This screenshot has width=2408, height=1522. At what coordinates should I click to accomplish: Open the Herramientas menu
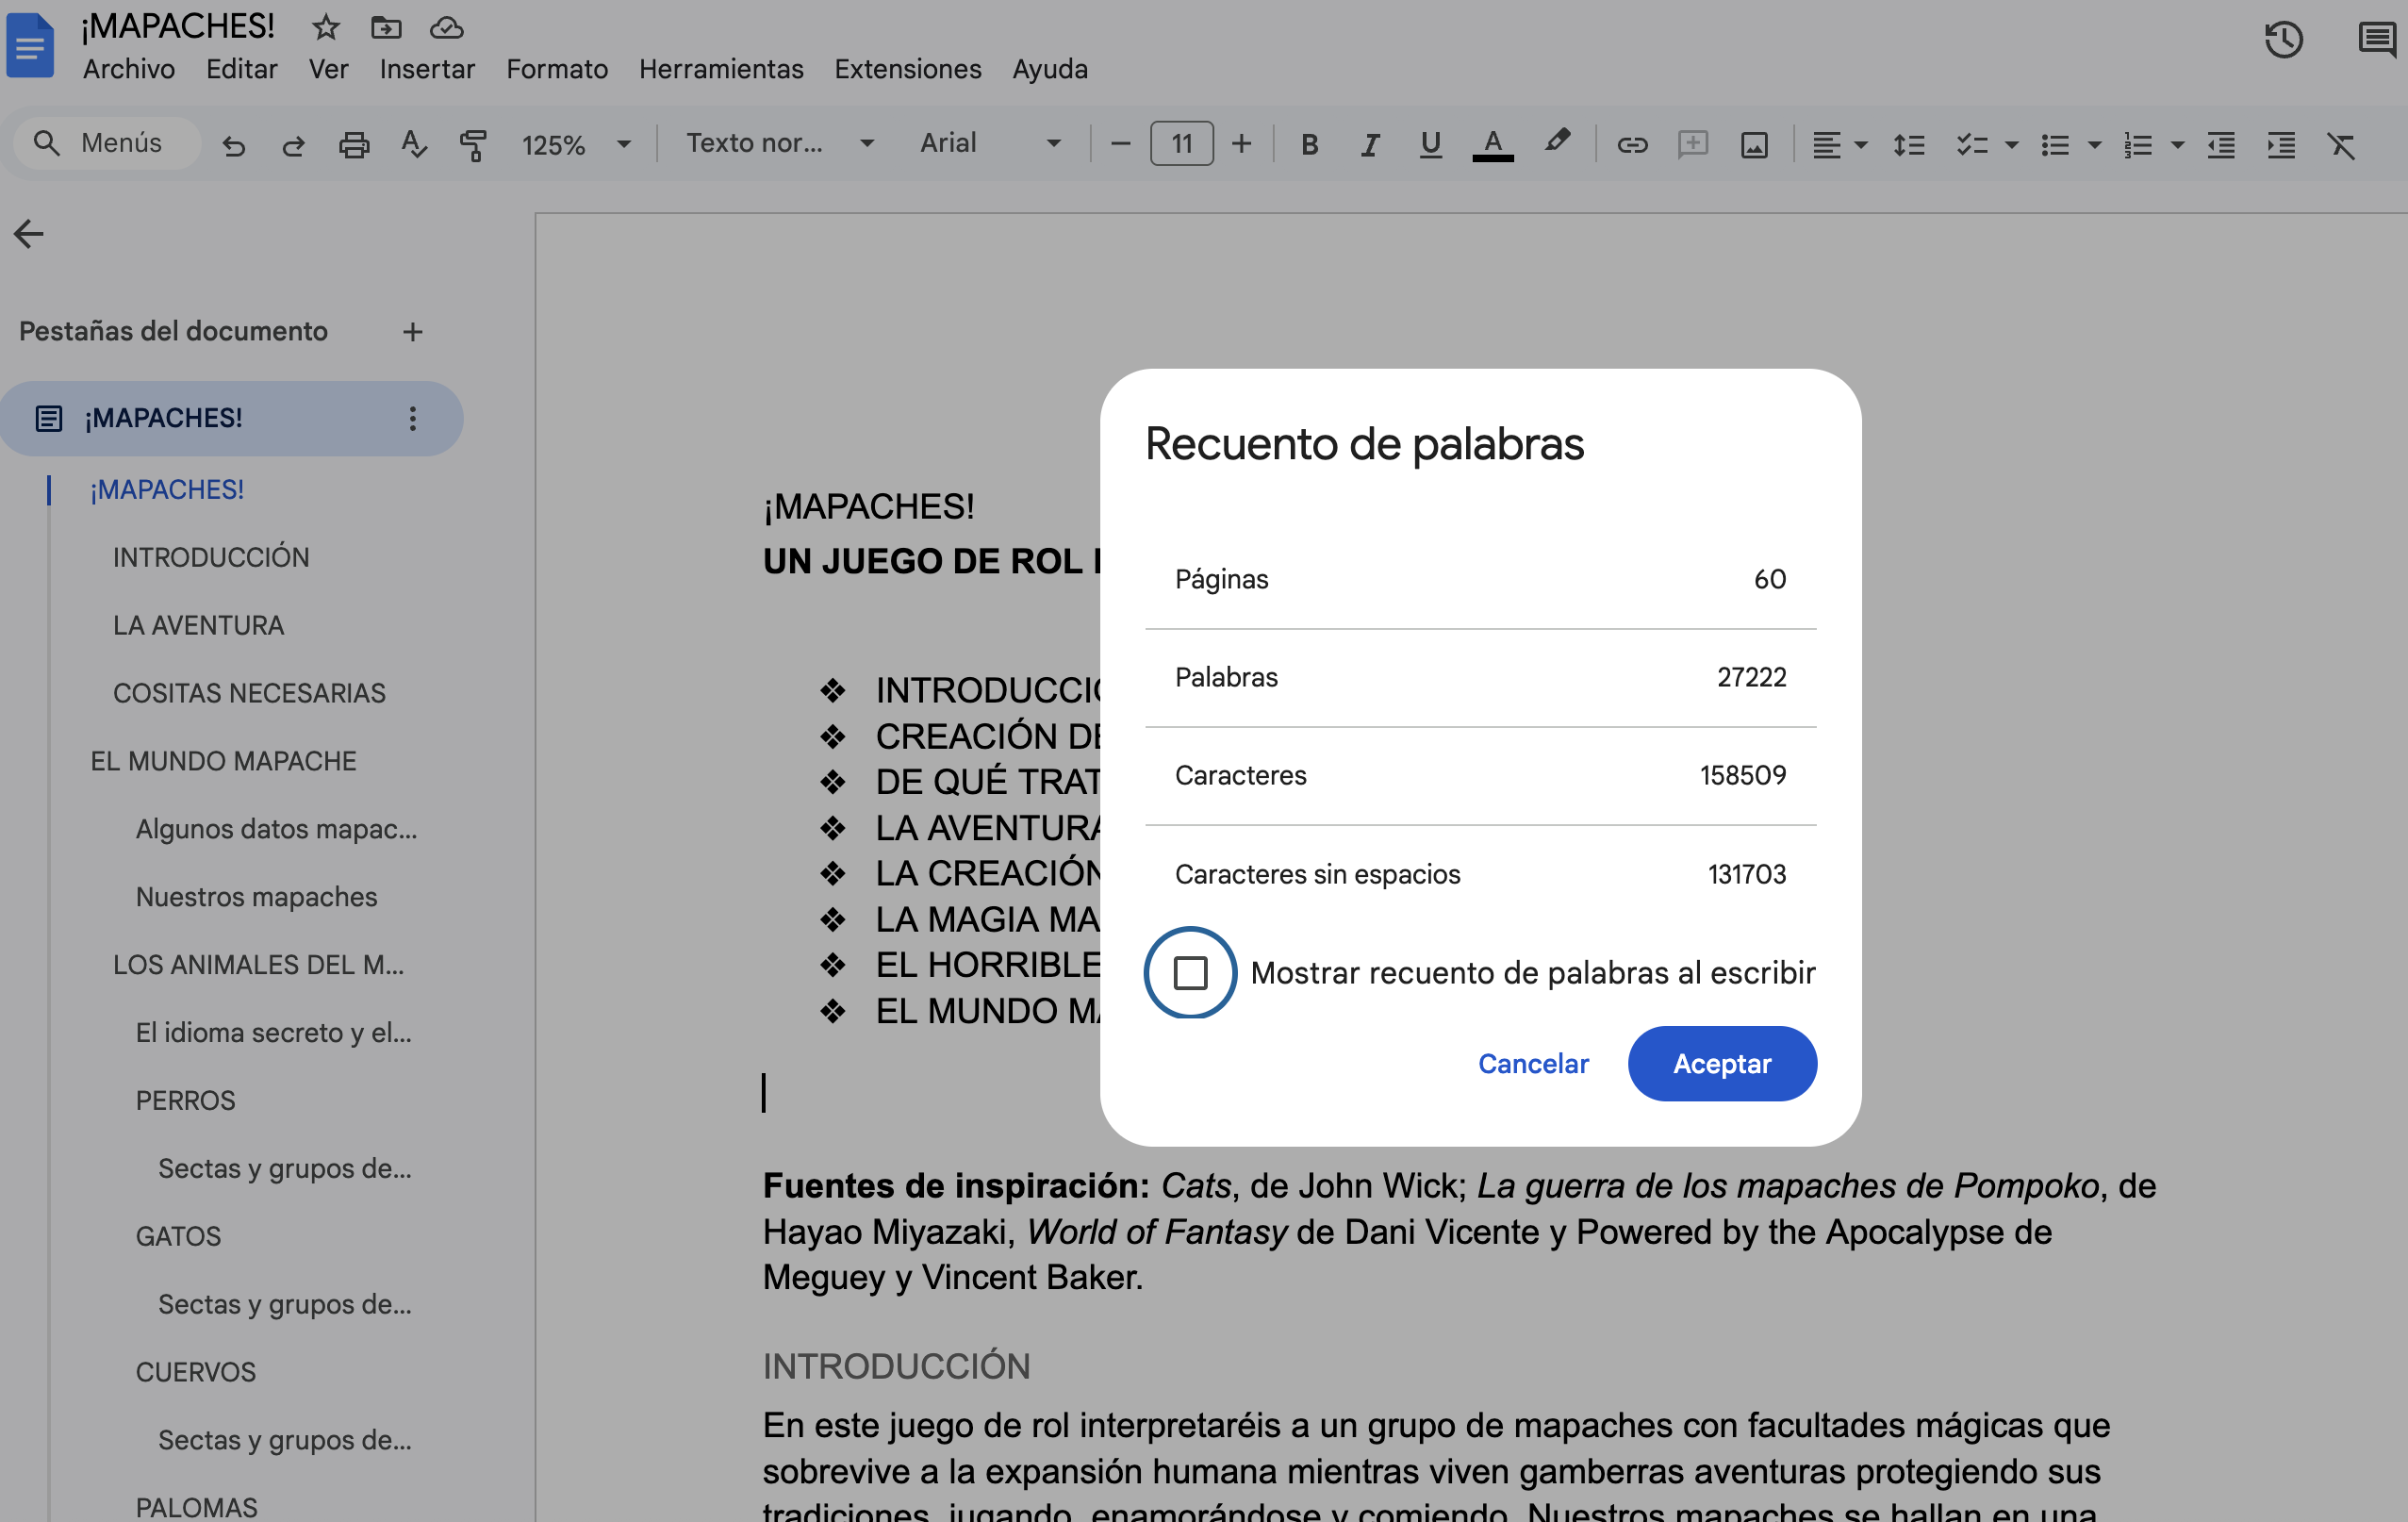click(x=721, y=69)
